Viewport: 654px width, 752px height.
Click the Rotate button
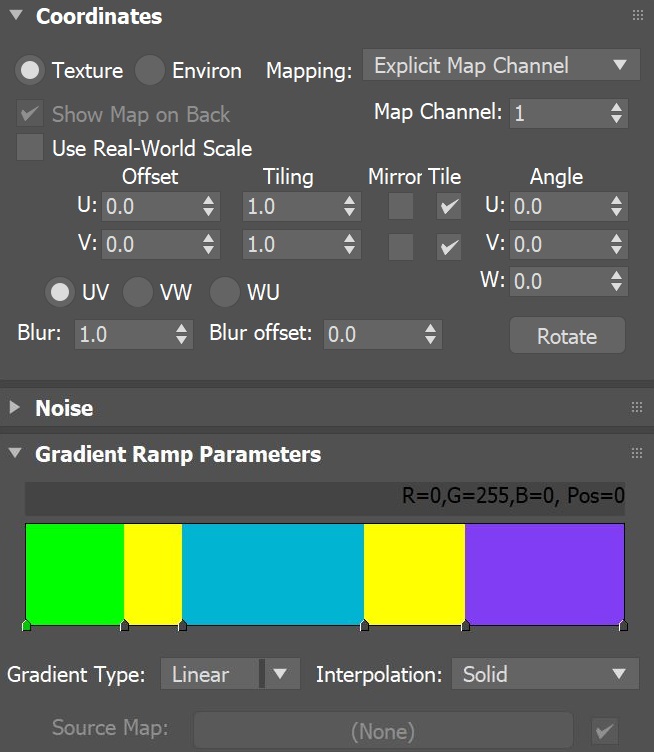tap(567, 336)
